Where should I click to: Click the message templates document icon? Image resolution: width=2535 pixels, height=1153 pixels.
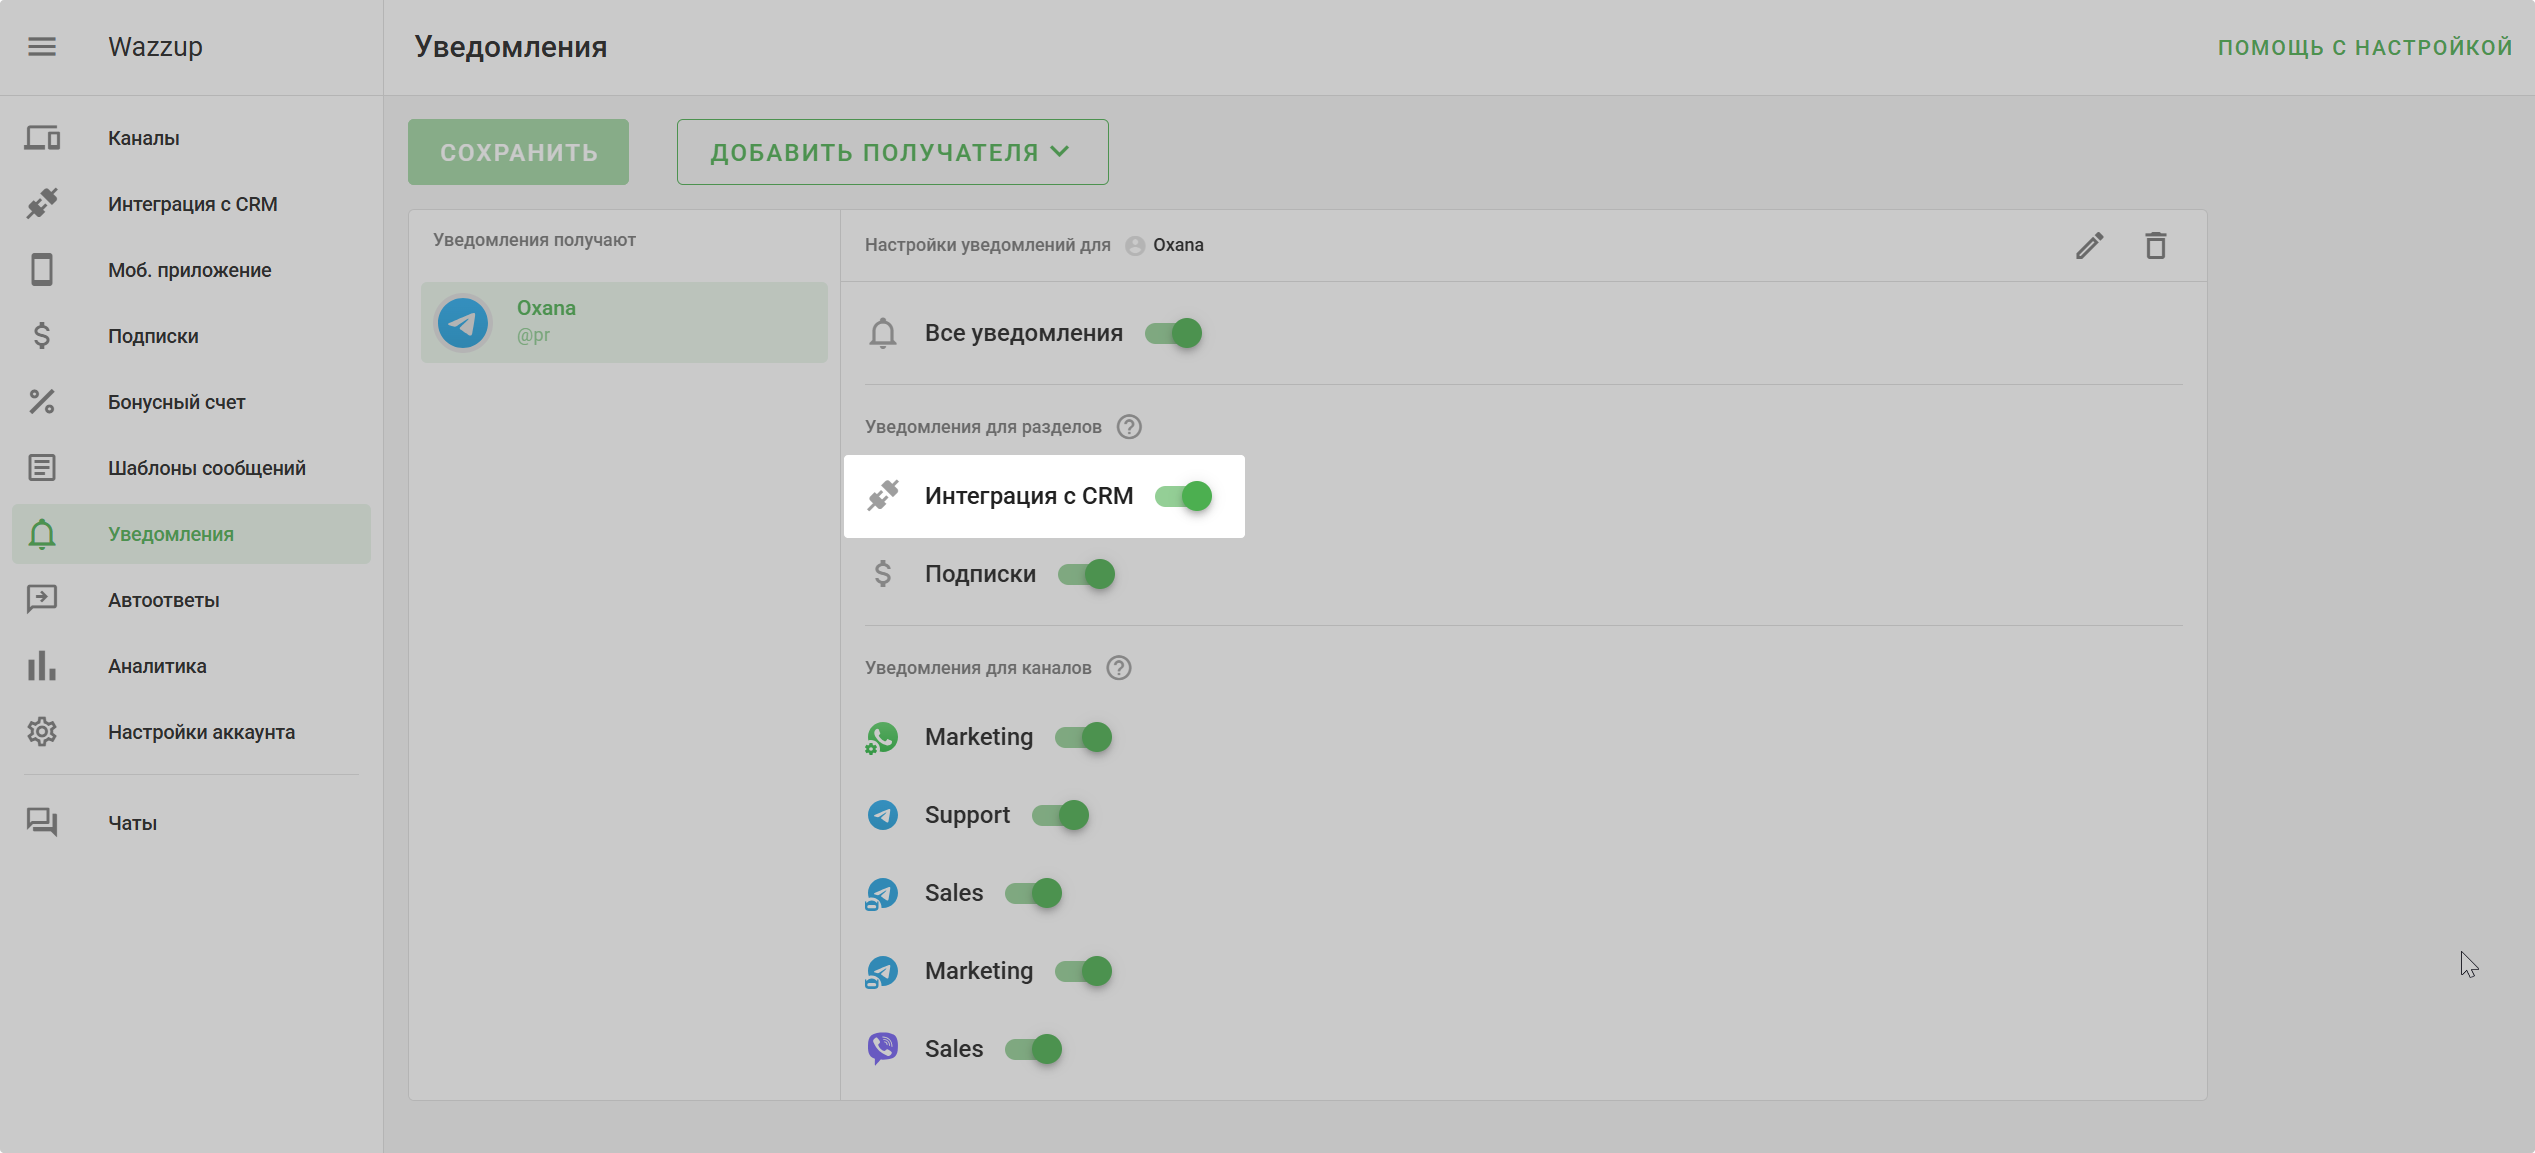pos(42,468)
